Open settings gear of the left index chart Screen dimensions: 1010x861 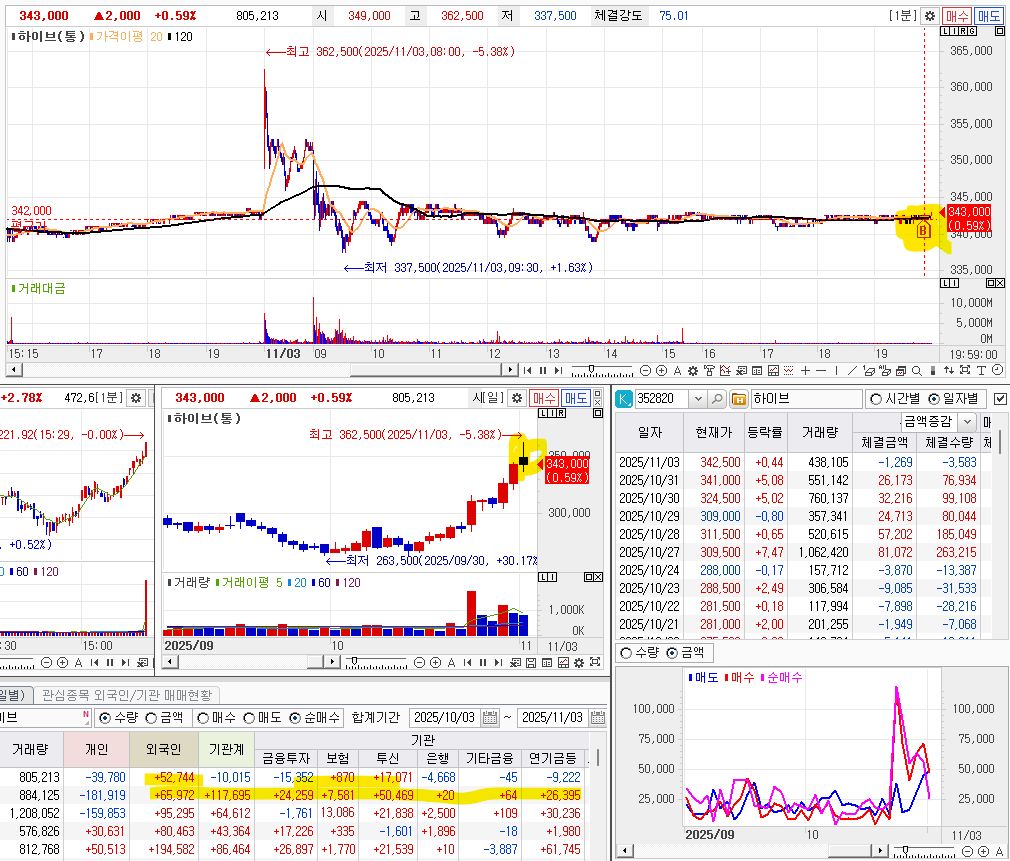(x=136, y=398)
